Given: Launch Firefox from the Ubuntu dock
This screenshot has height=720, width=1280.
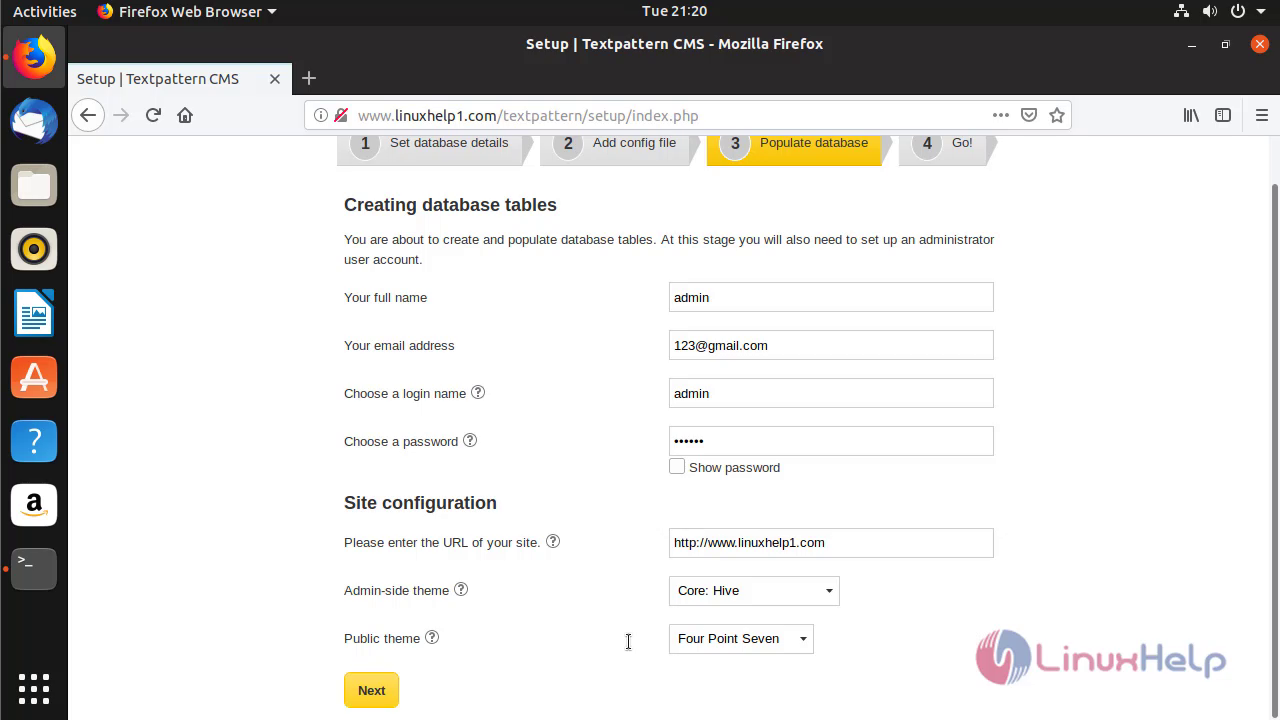Looking at the screenshot, I should pos(34,57).
